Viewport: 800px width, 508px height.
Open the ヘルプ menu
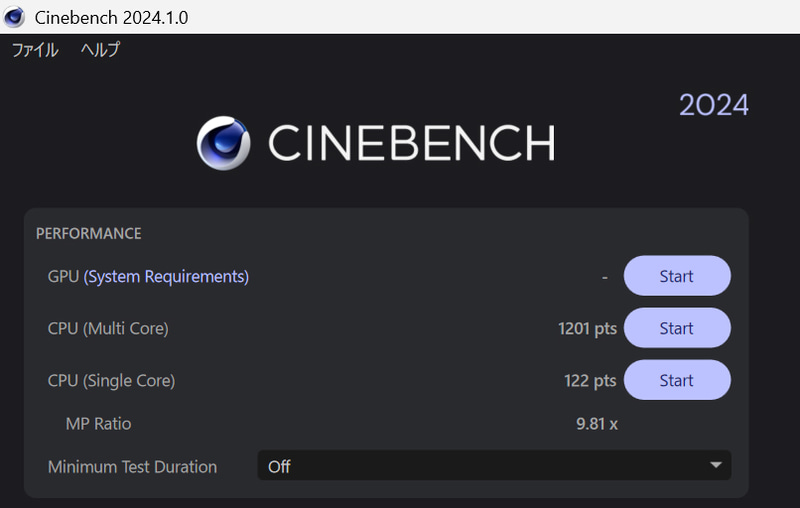click(101, 50)
